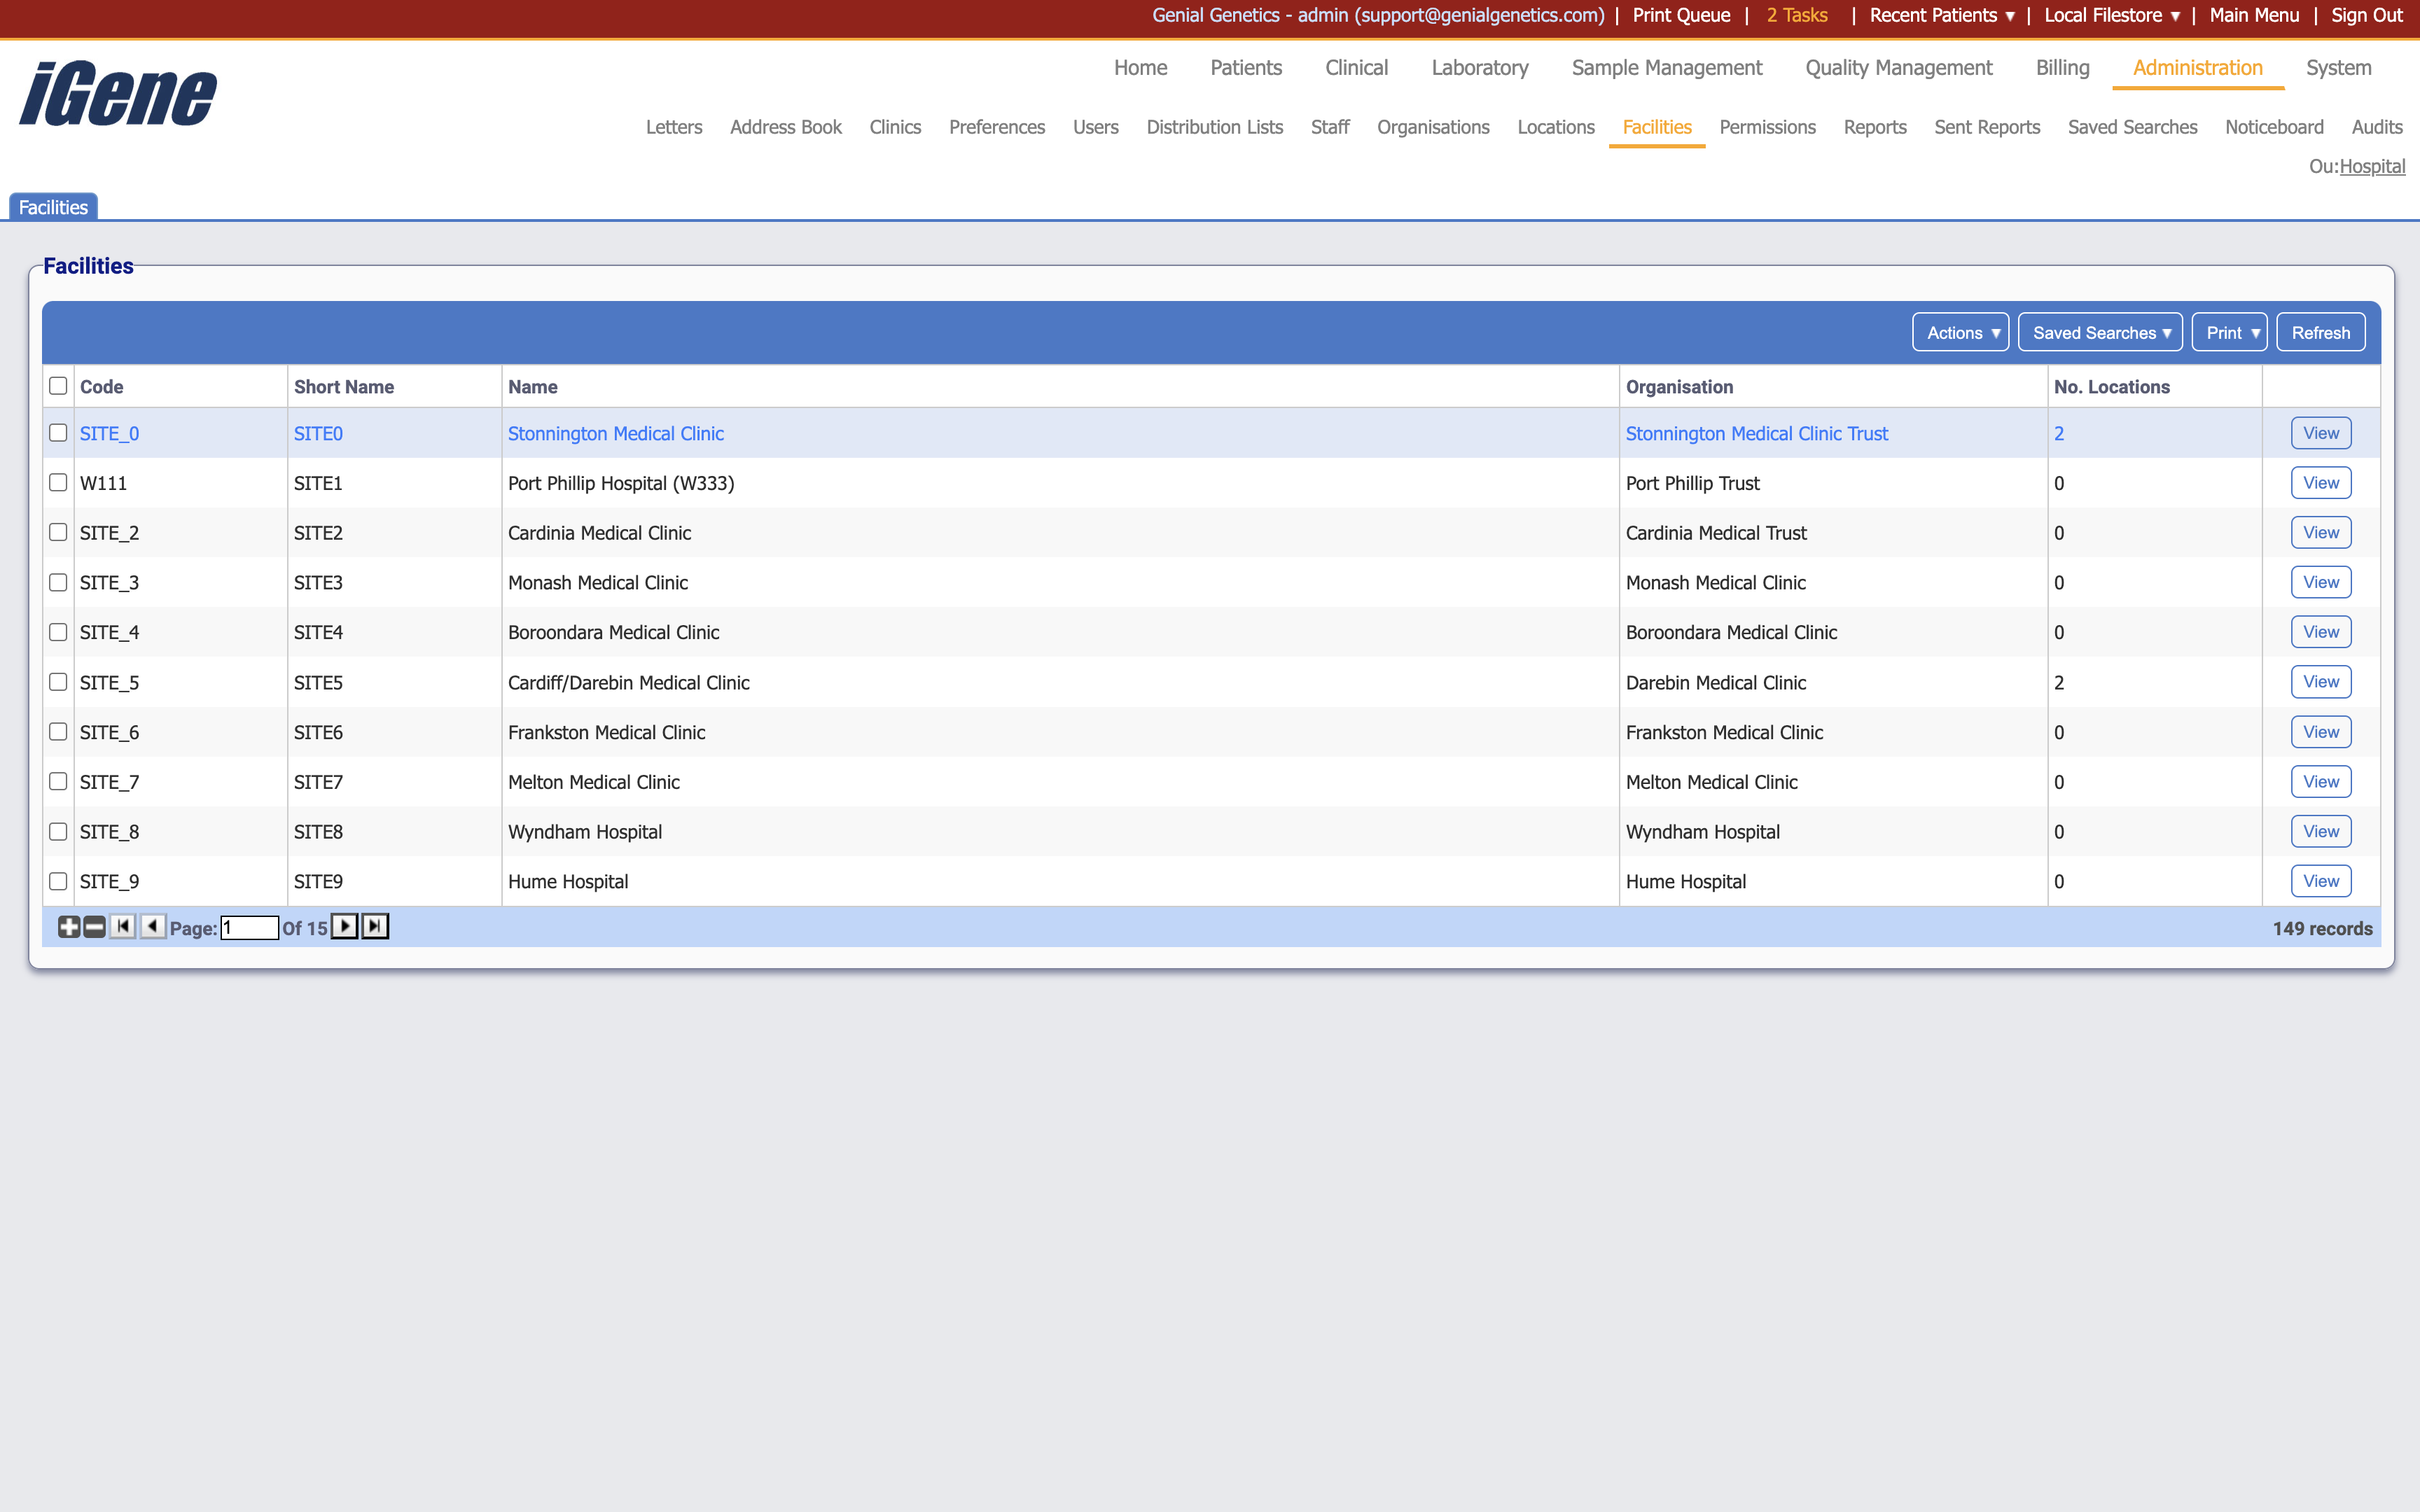Tick the checkbox for the SITE_5 row
Viewport: 2420px width, 1512px height.
pos(58,681)
